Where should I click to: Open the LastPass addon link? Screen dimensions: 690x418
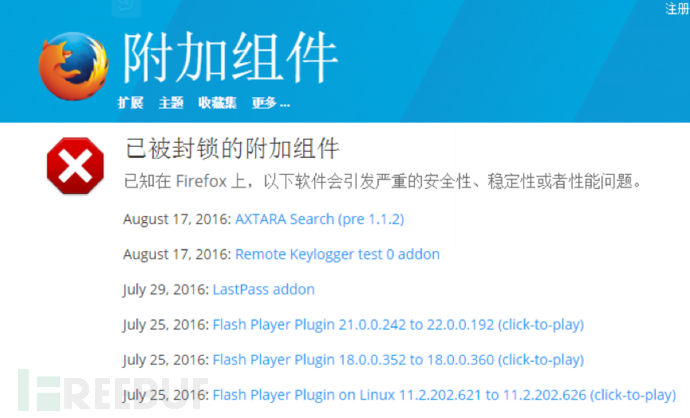tap(264, 290)
